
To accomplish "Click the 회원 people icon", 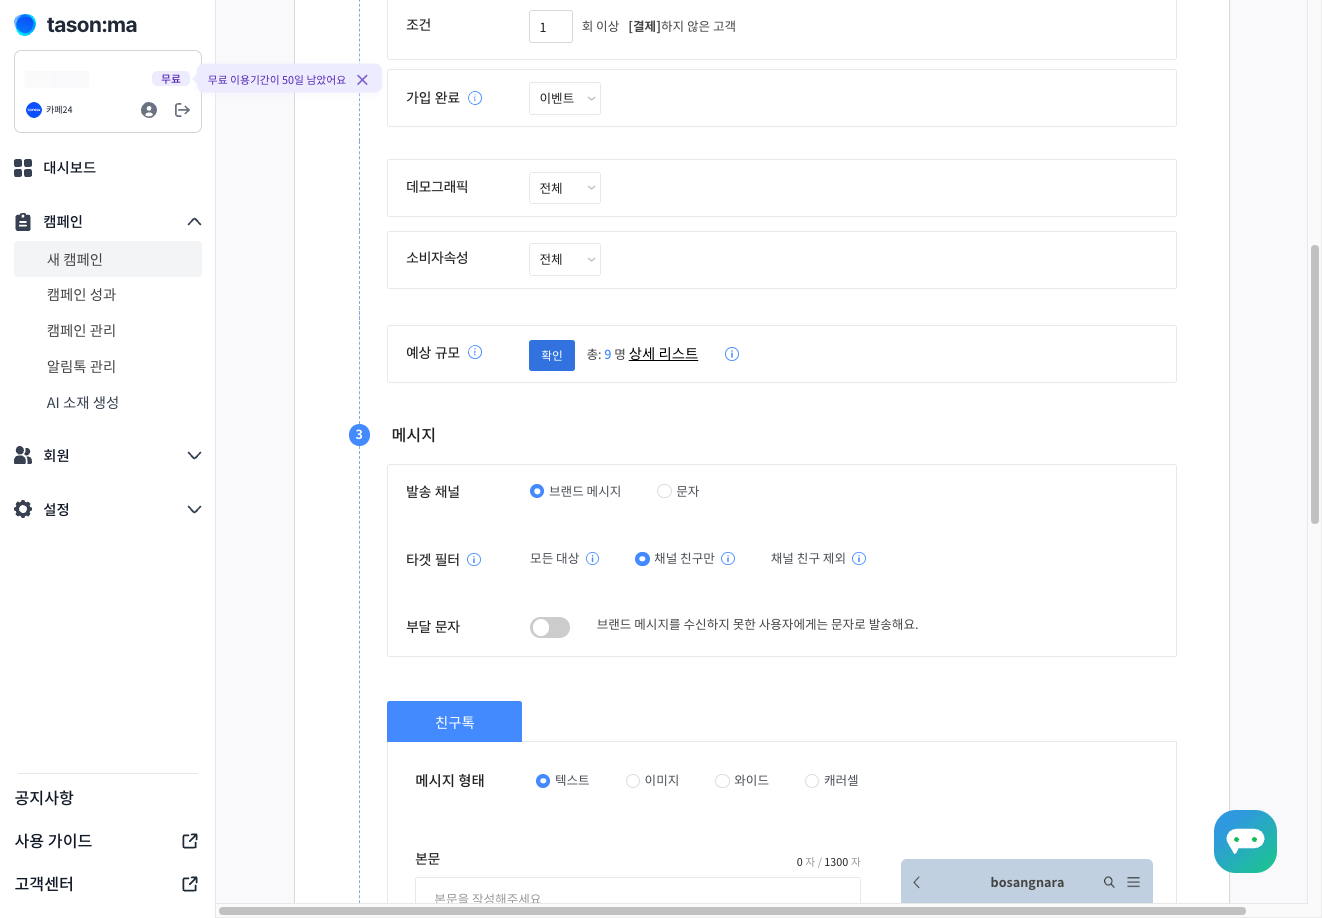I will (23, 455).
